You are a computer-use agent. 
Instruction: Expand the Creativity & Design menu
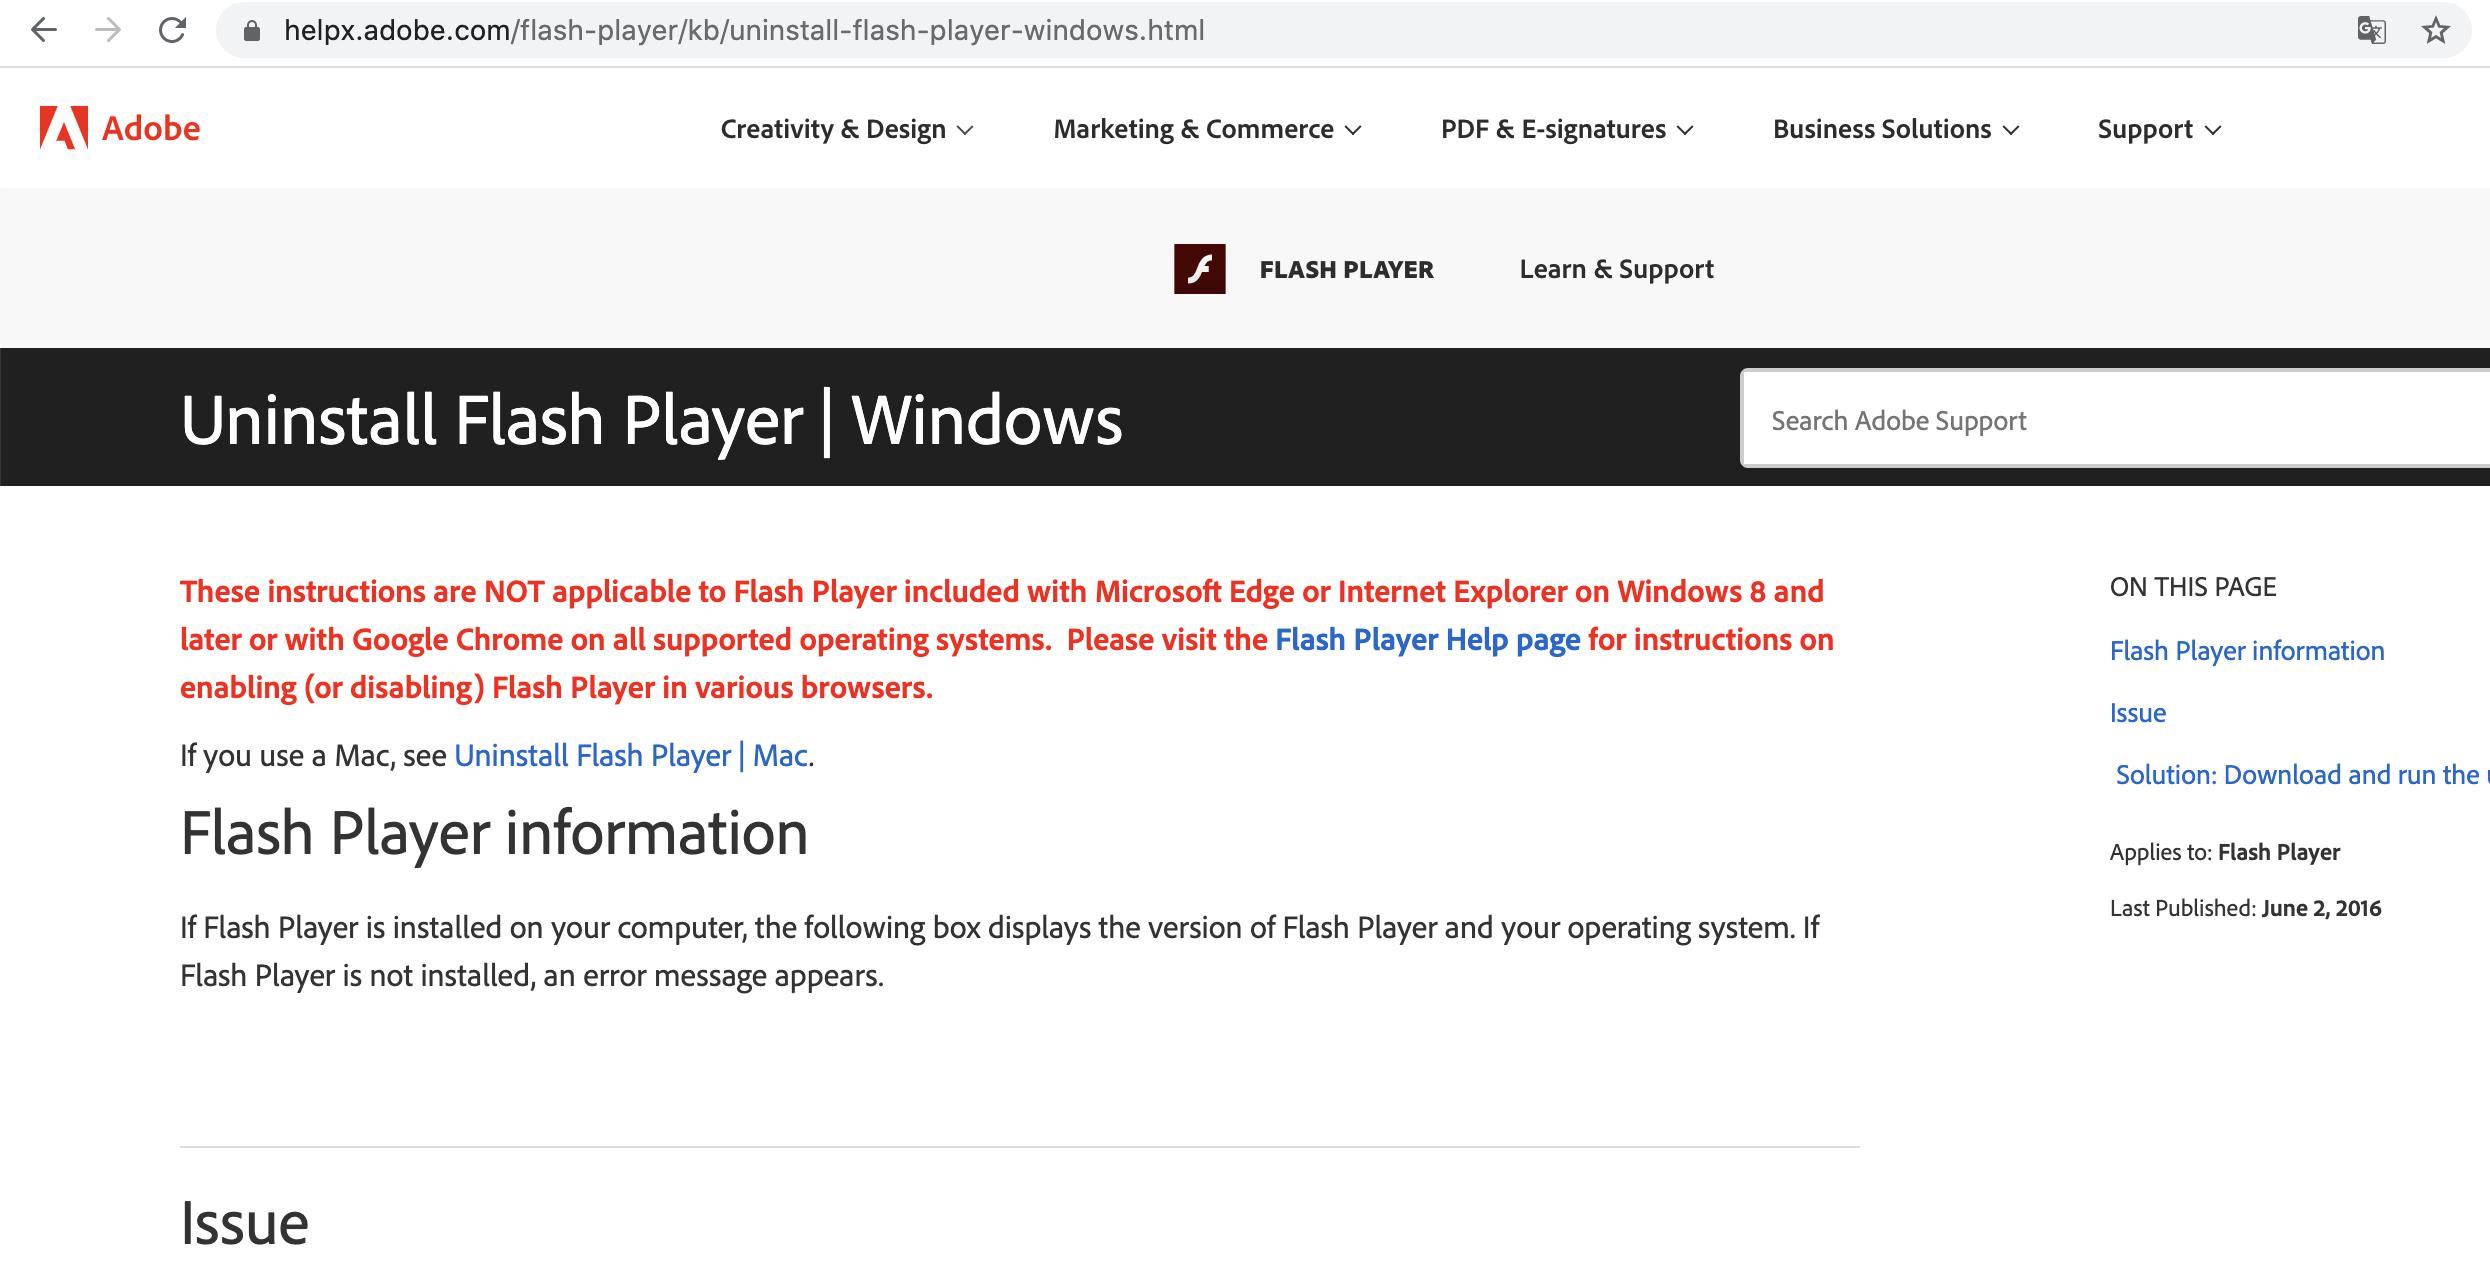coord(846,128)
